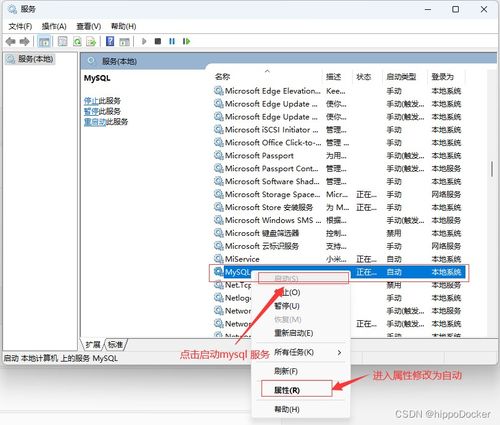Sort by the 名称 column header
This screenshot has width=500, height=425.
[x=223, y=77]
